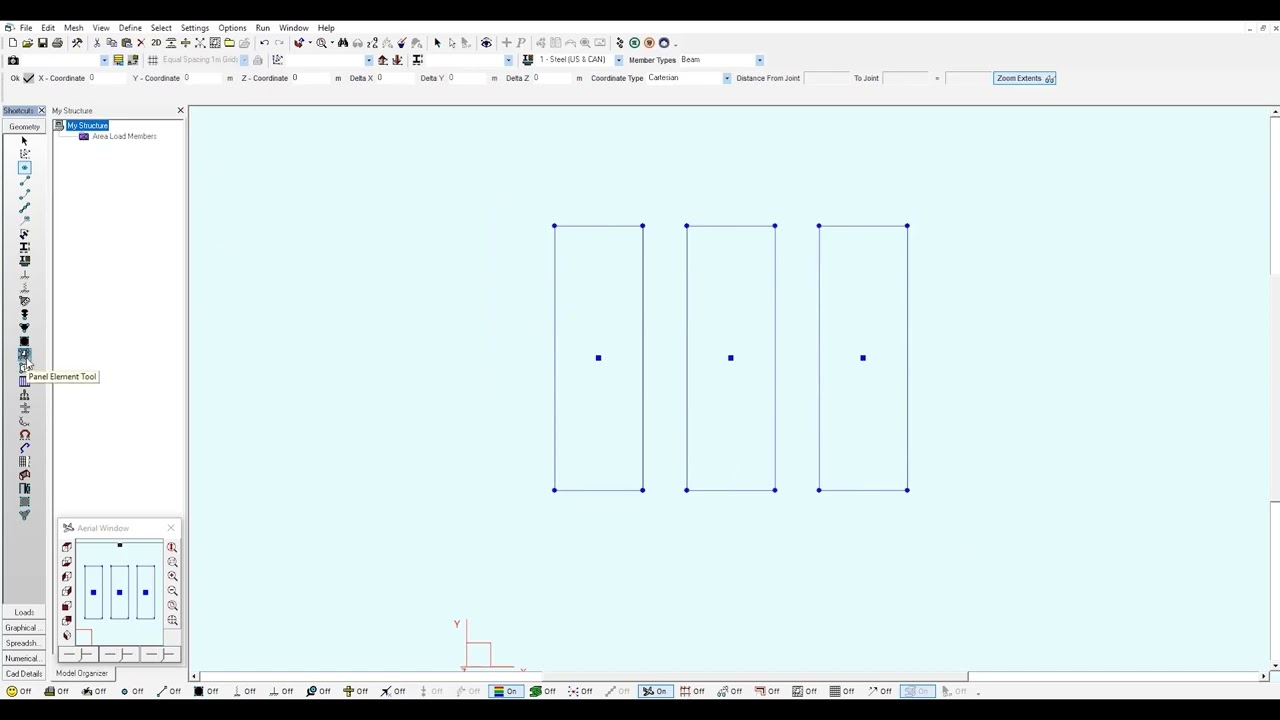Click the zoom out magnifier in Aerial Window

coord(172,591)
